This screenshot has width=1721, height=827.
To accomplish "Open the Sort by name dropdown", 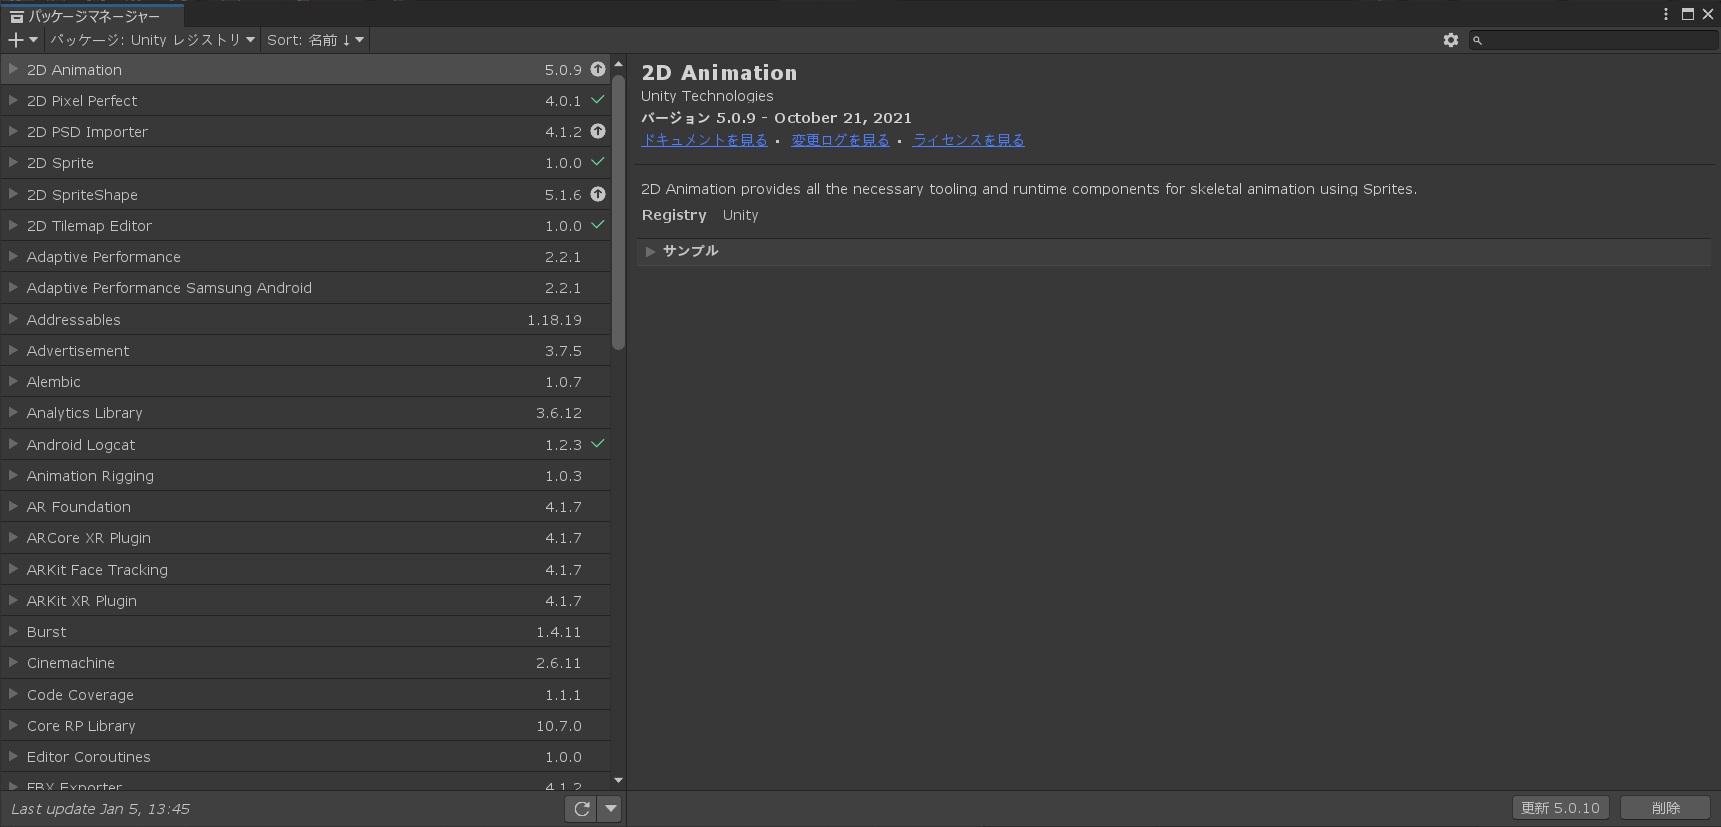I will coord(315,40).
